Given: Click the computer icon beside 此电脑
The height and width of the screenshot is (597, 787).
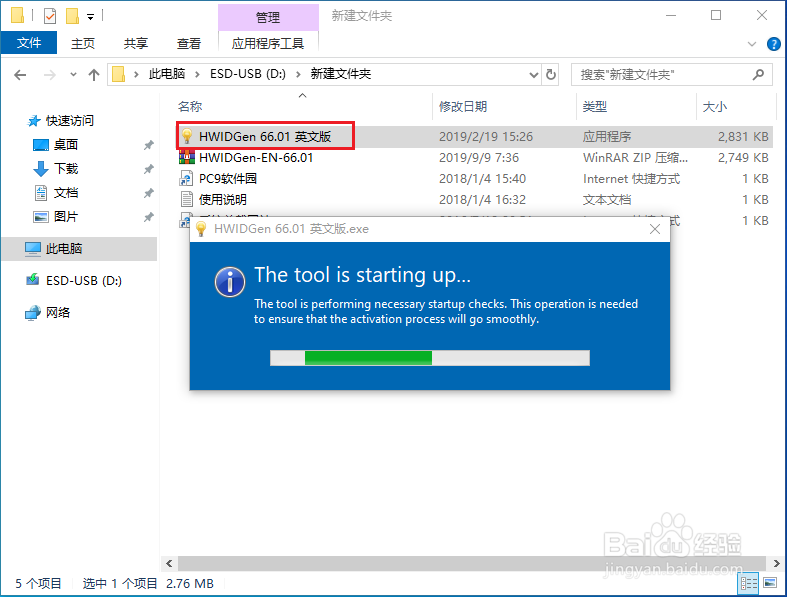Looking at the screenshot, I should click(33, 249).
